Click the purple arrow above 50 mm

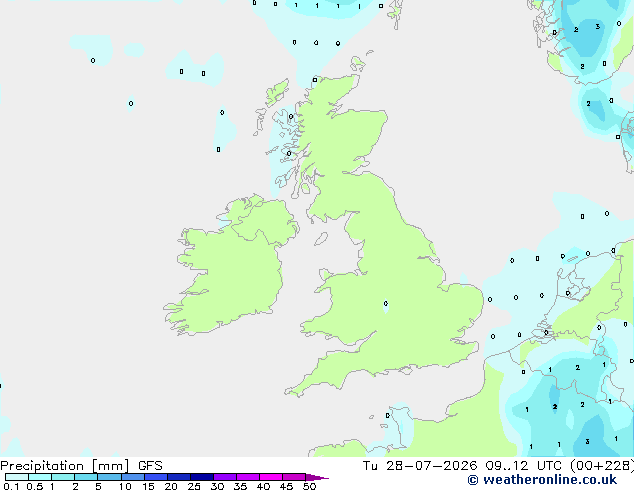click(x=317, y=477)
